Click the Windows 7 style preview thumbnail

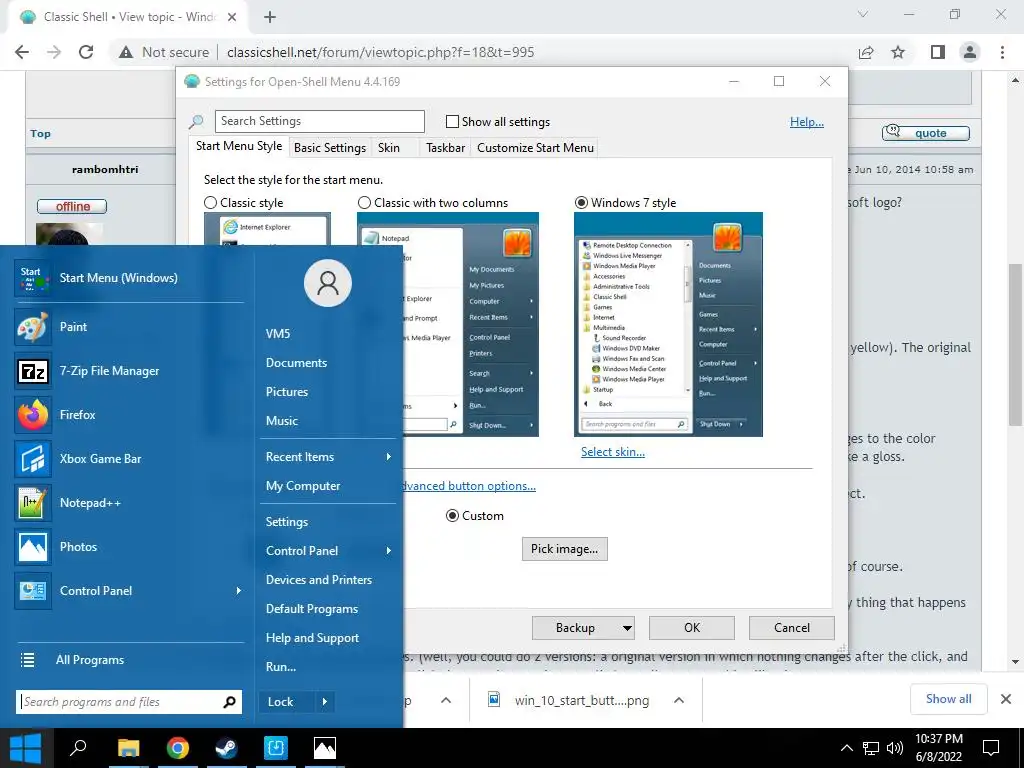click(x=668, y=325)
